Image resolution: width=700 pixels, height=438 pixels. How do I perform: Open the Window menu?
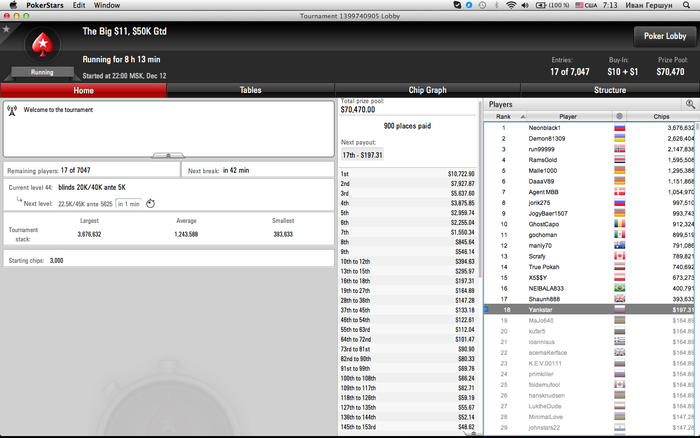(107, 5)
